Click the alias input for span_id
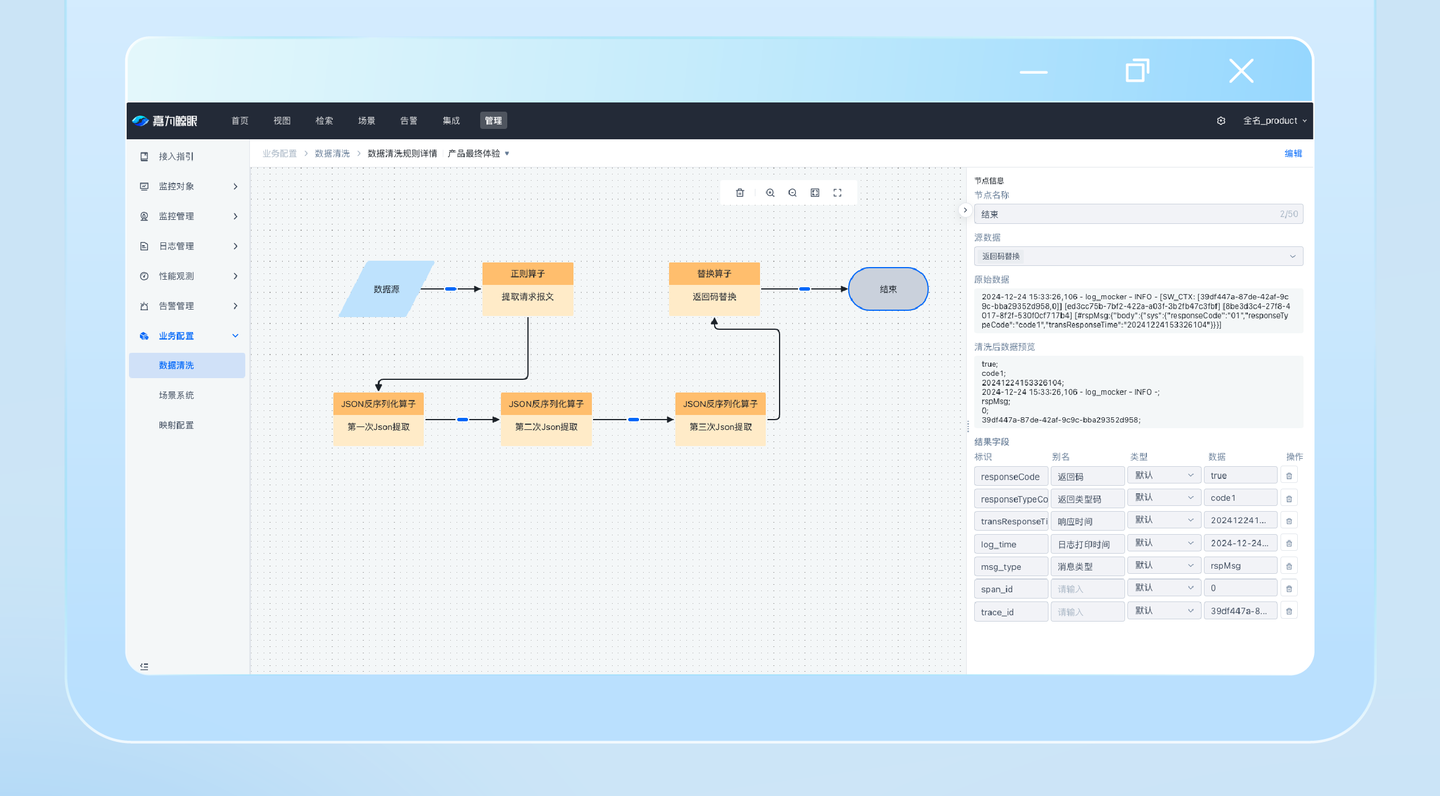Image resolution: width=1440 pixels, height=796 pixels. (1087, 589)
